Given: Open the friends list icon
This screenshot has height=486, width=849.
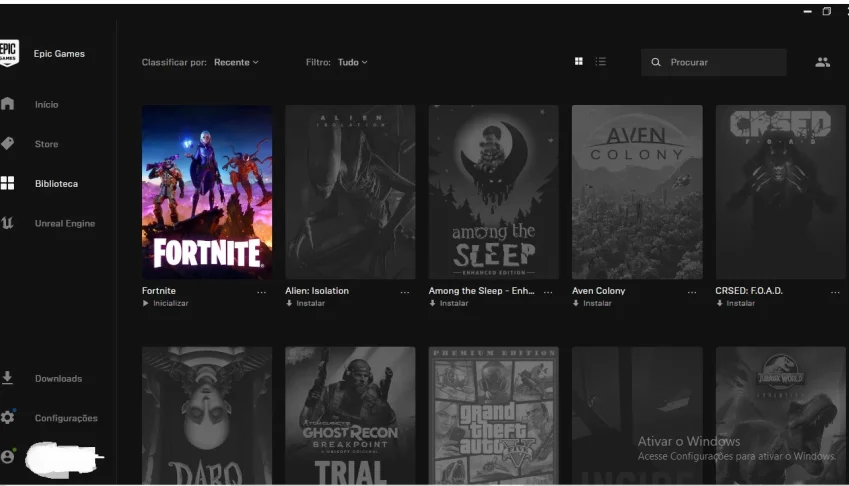Looking at the screenshot, I should pos(822,62).
